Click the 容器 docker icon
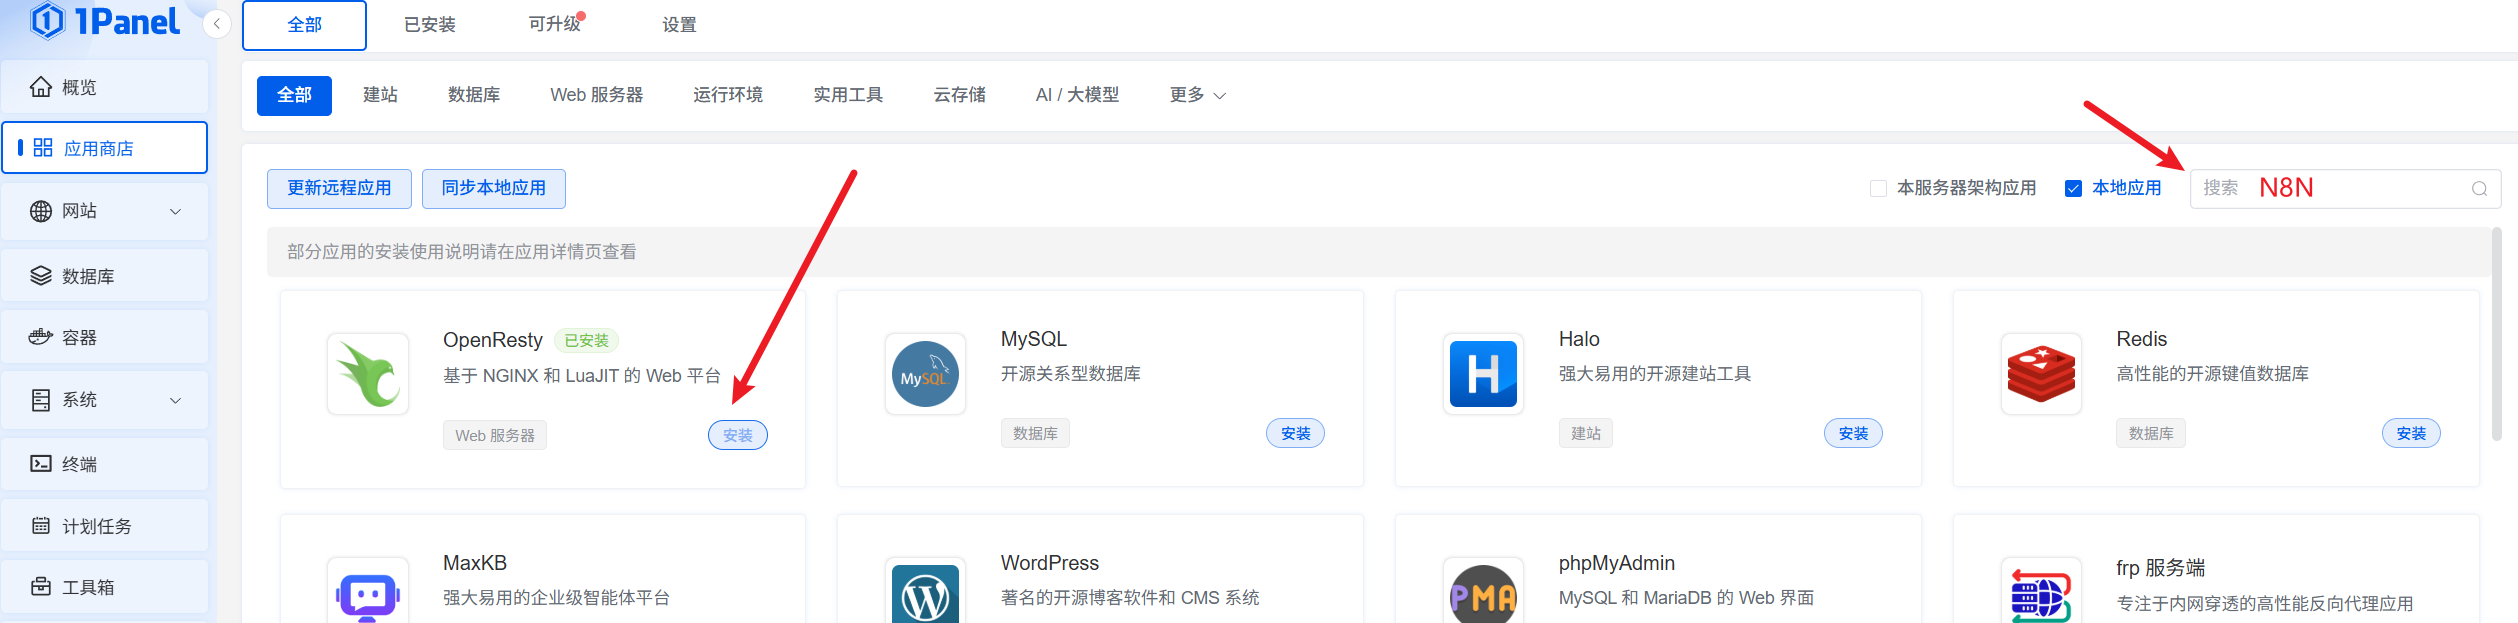 pyautogui.click(x=41, y=337)
